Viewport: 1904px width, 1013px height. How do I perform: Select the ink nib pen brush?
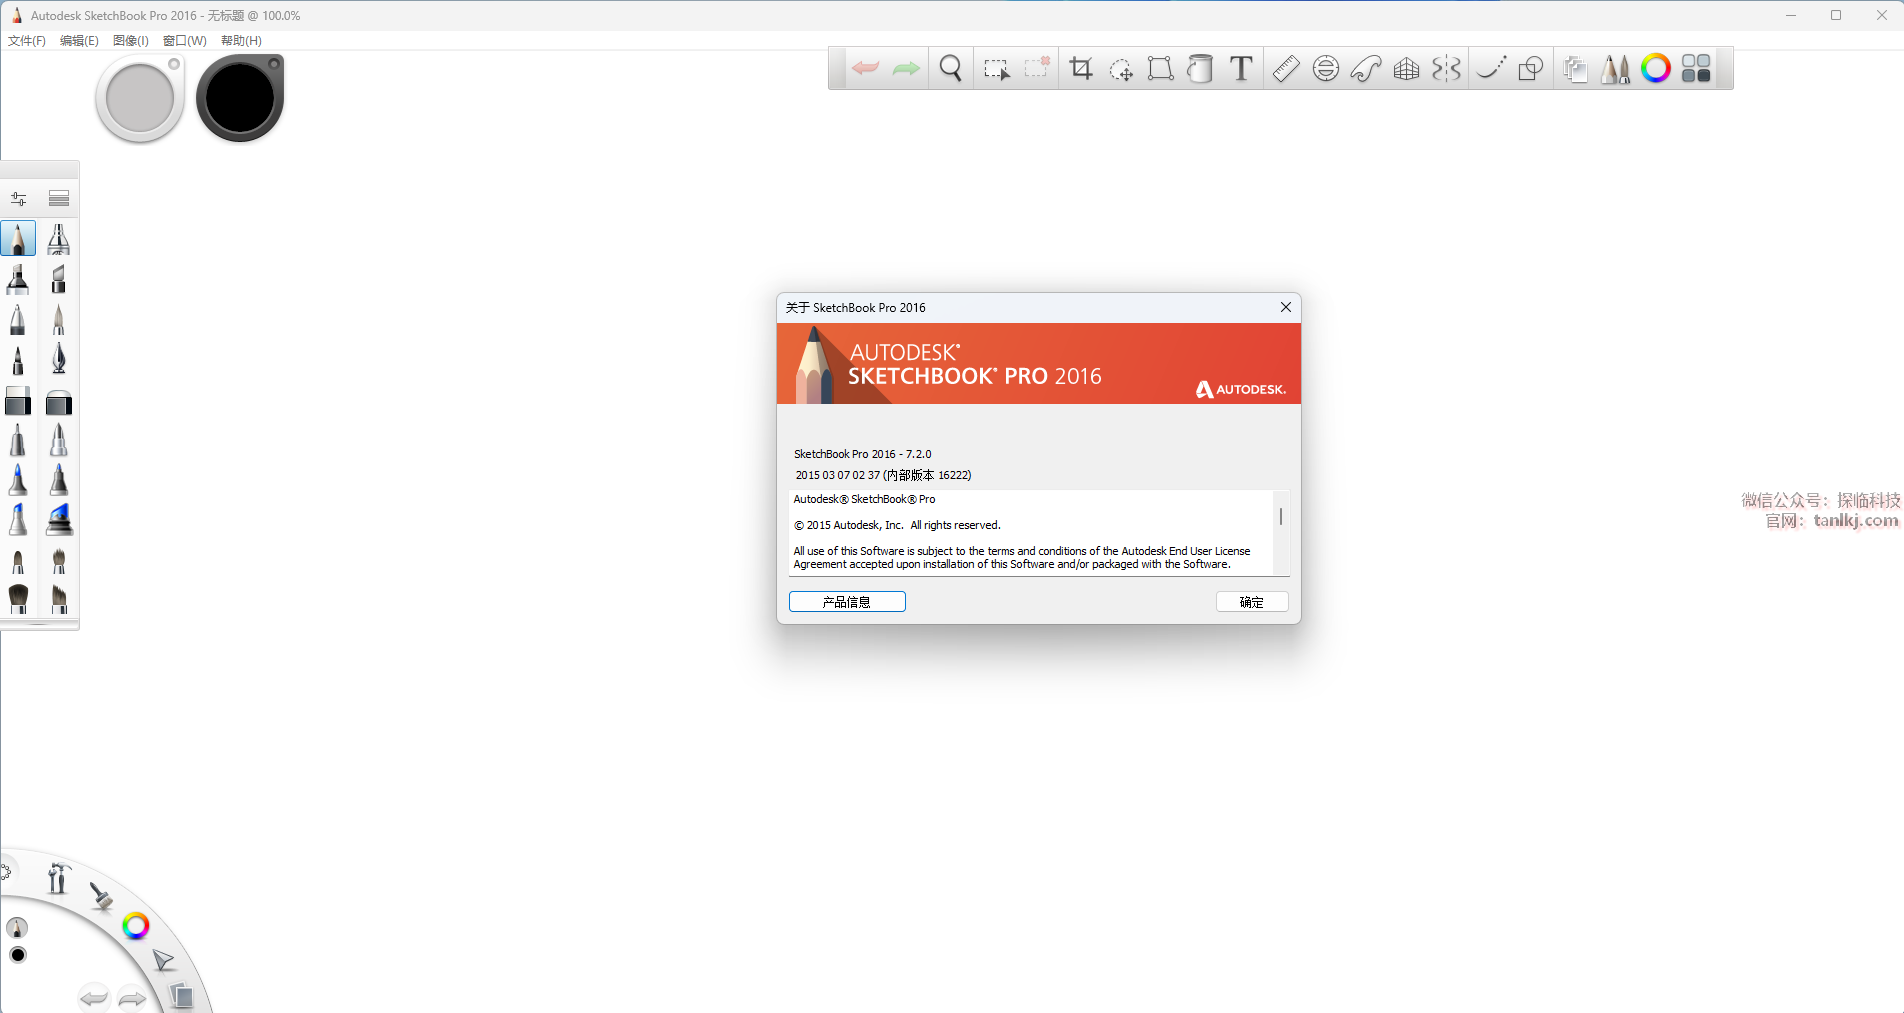59,360
